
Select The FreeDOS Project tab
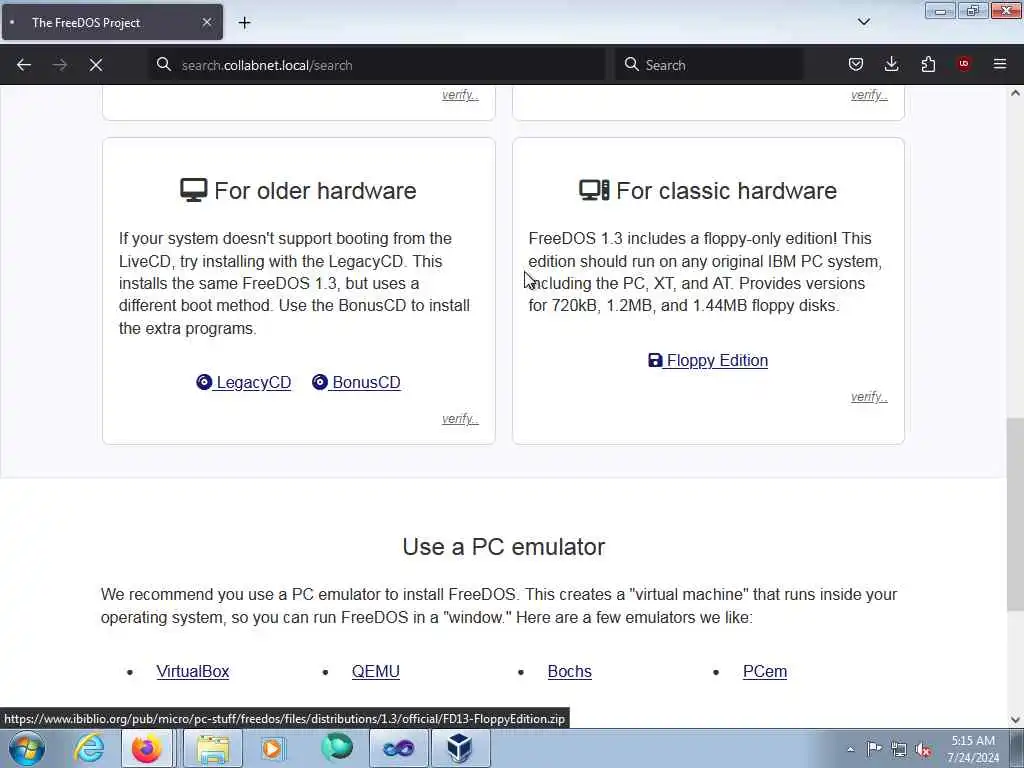(x=112, y=22)
